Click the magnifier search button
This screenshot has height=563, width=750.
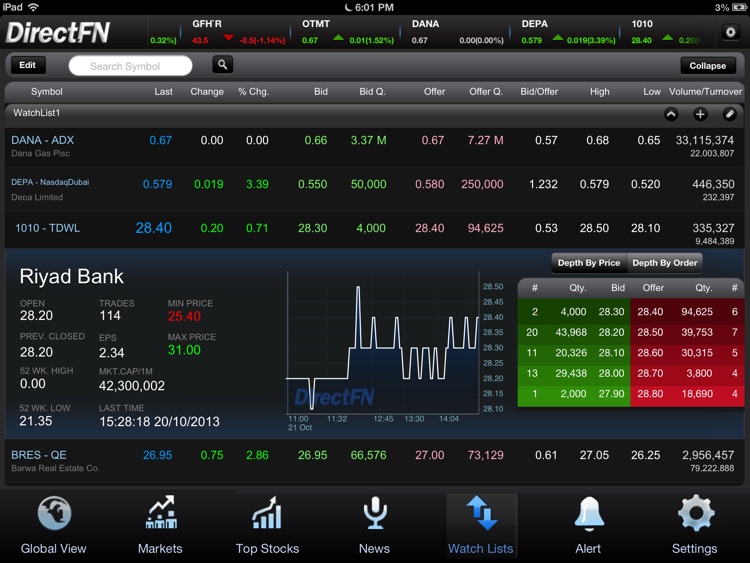tap(222, 65)
